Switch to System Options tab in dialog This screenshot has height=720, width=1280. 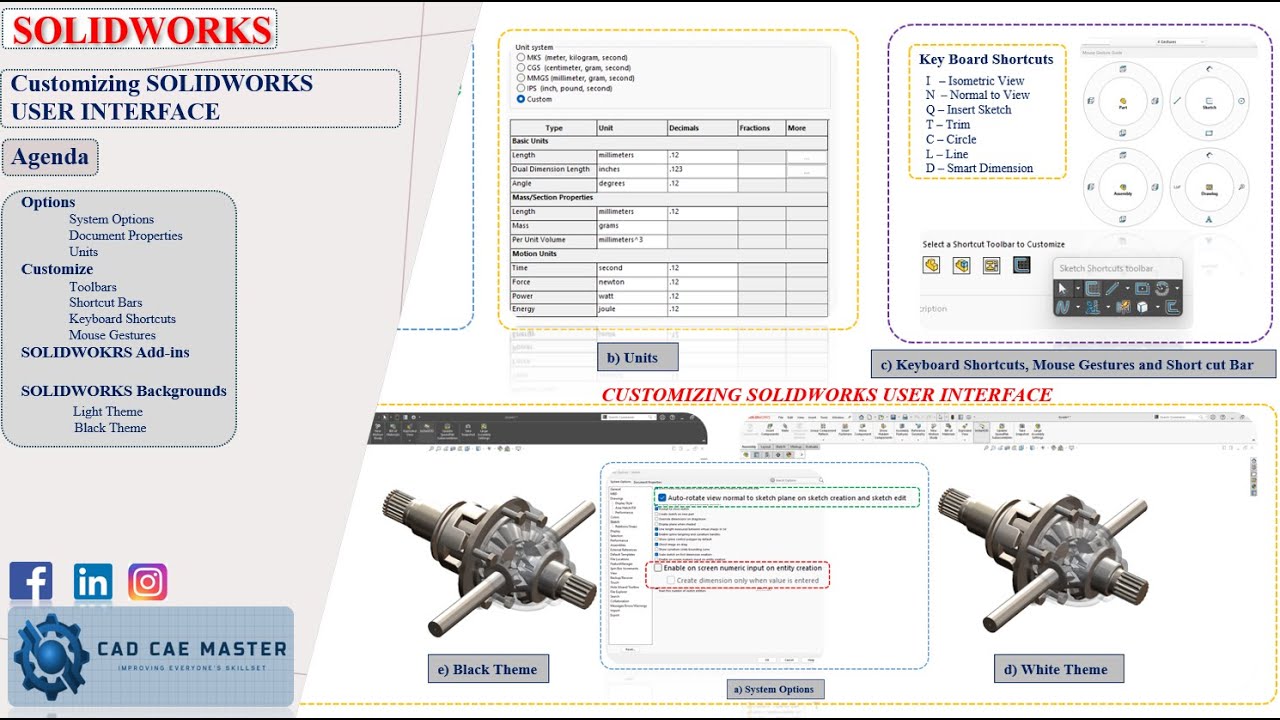[x=620, y=482]
